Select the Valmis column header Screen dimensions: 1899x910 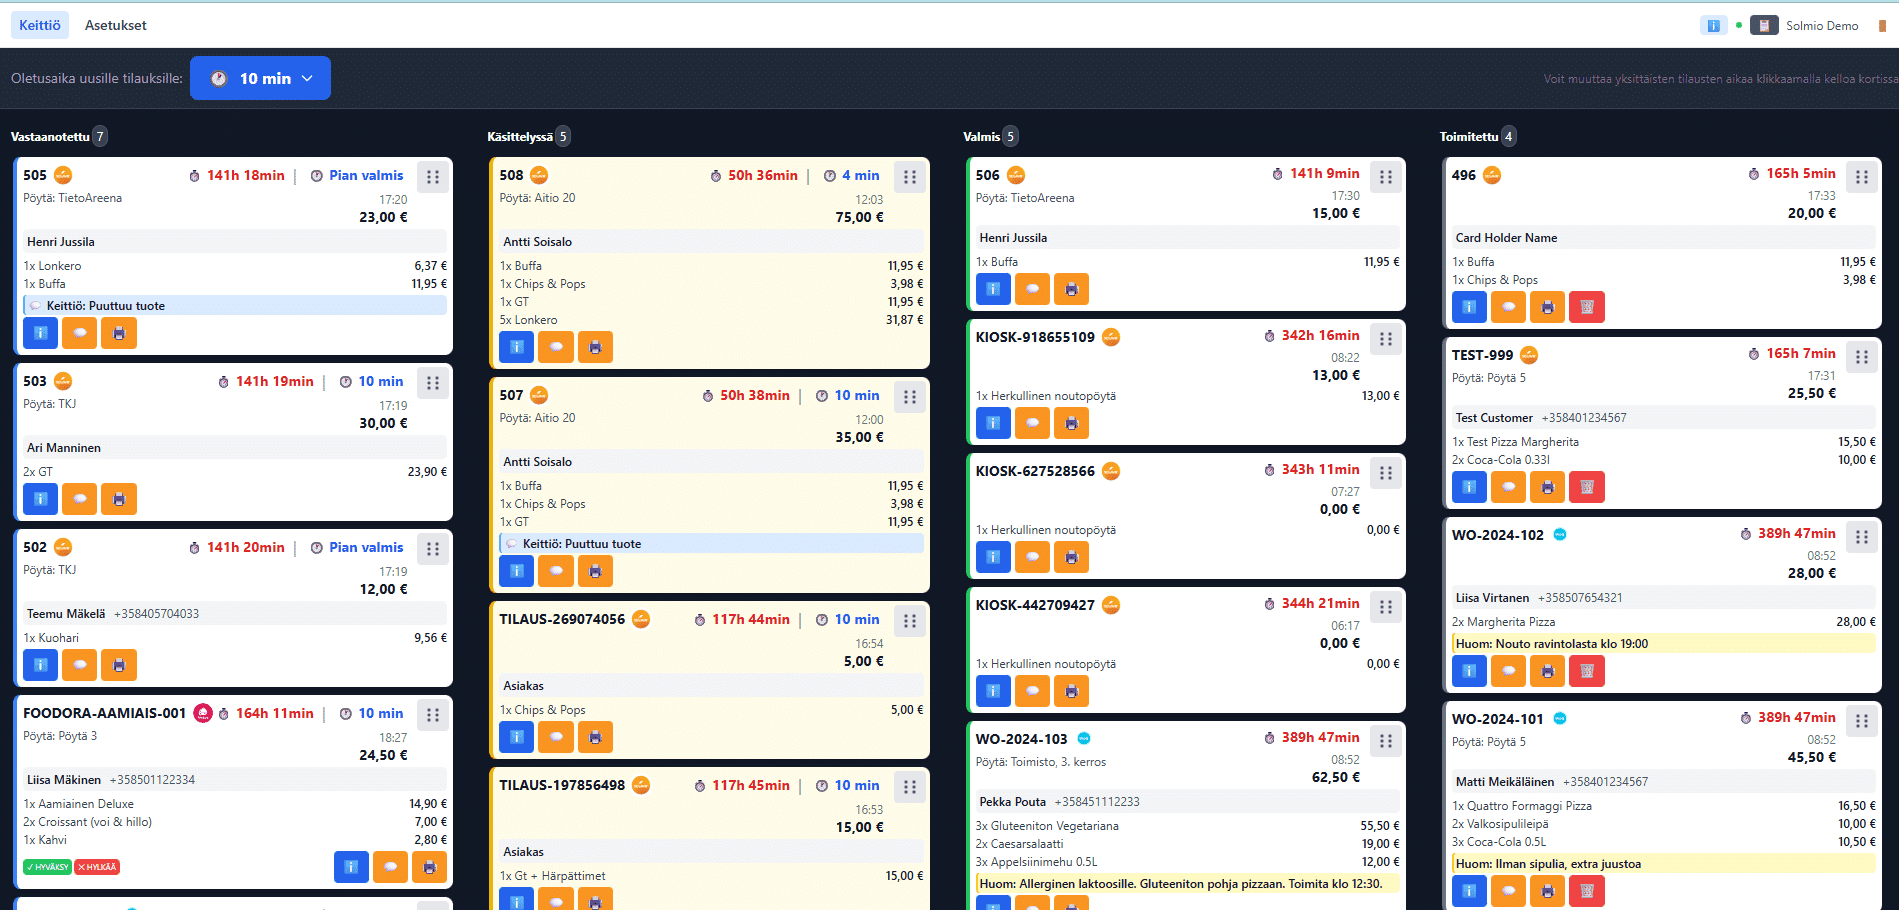982,137
